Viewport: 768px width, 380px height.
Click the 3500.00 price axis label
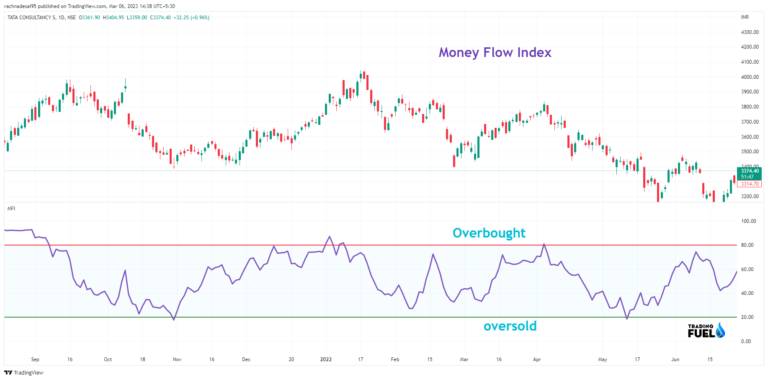point(750,152)
